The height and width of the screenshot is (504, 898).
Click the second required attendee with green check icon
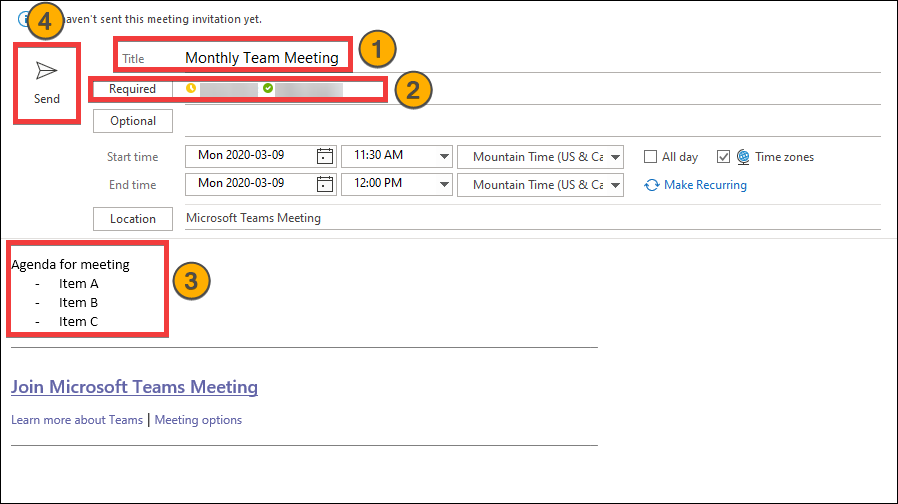click(x=302, y=89)
